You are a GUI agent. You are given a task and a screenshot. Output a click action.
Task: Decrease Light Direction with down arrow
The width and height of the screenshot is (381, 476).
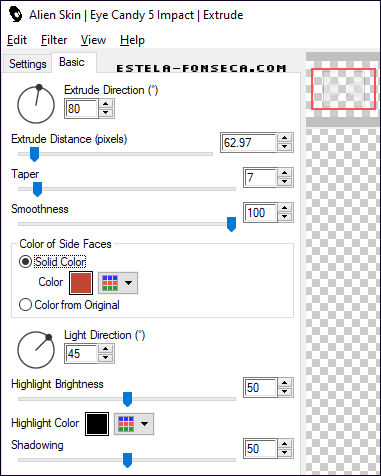pyautogui.click(x=106, y=358)
